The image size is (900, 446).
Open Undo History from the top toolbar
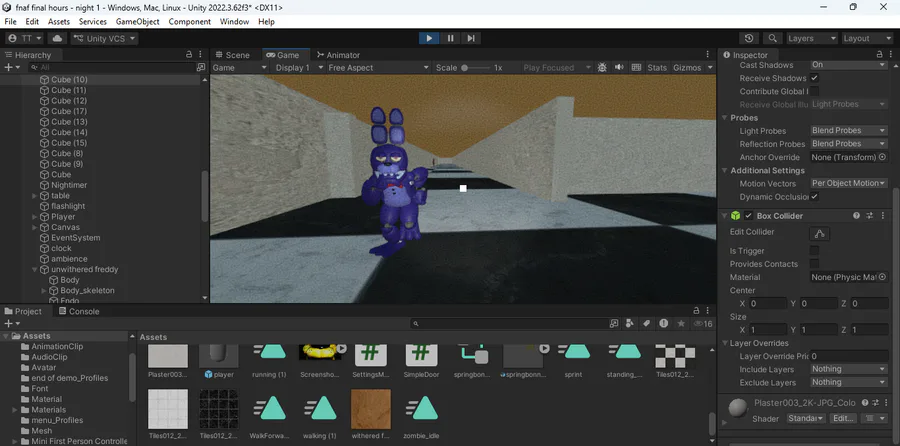[x=749, y=38]
